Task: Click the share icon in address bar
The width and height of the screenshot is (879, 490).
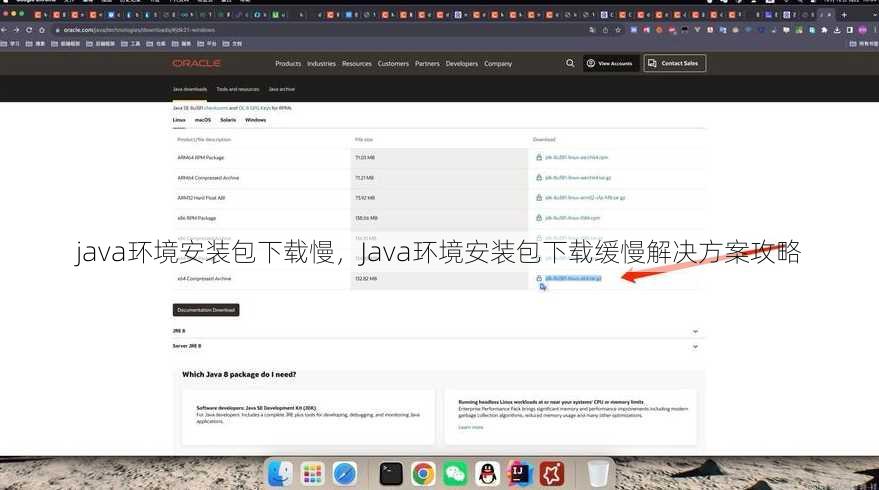Action: point(605,30)
